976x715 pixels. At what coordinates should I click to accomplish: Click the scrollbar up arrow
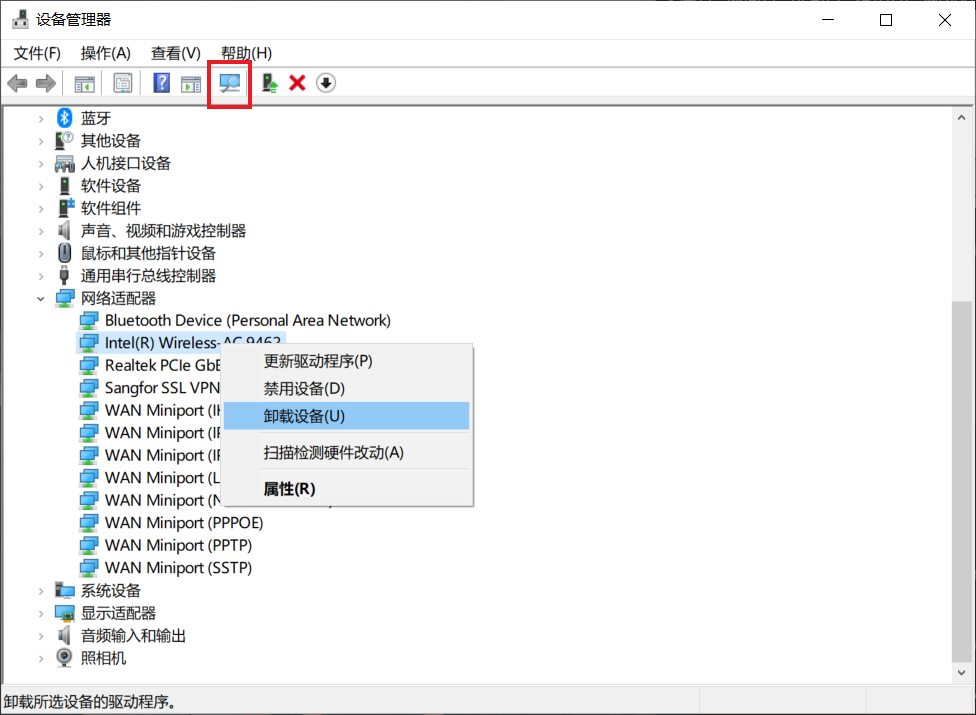click(962, 117)
